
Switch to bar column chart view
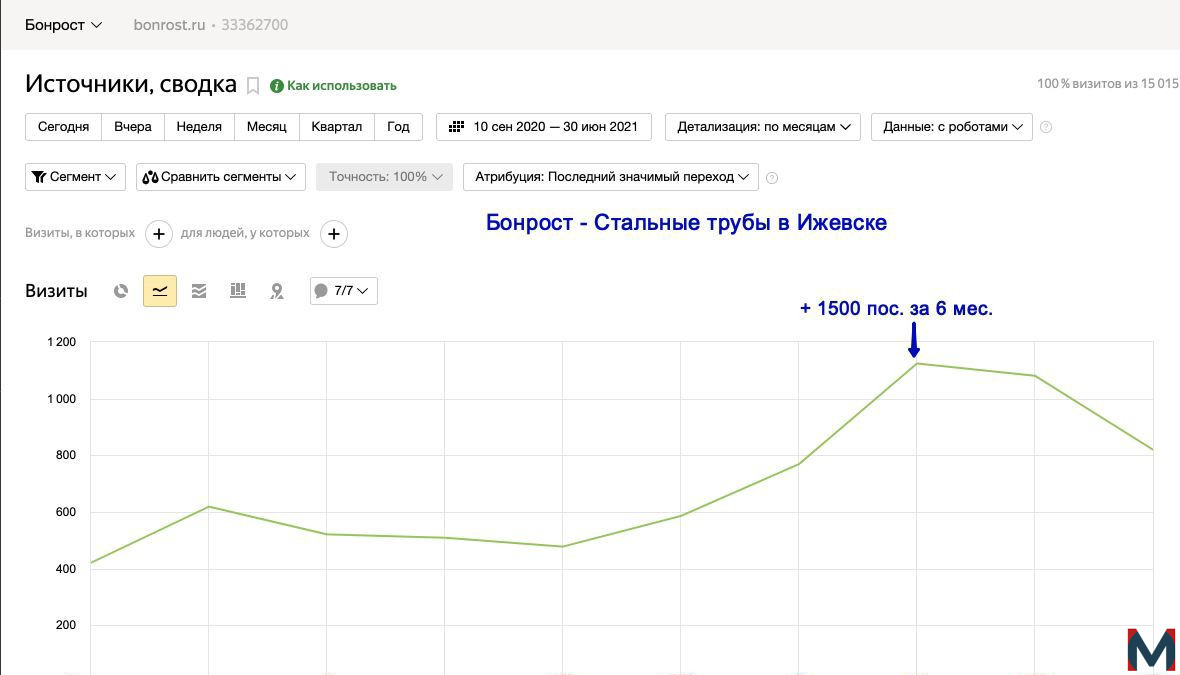coord(238,290)
